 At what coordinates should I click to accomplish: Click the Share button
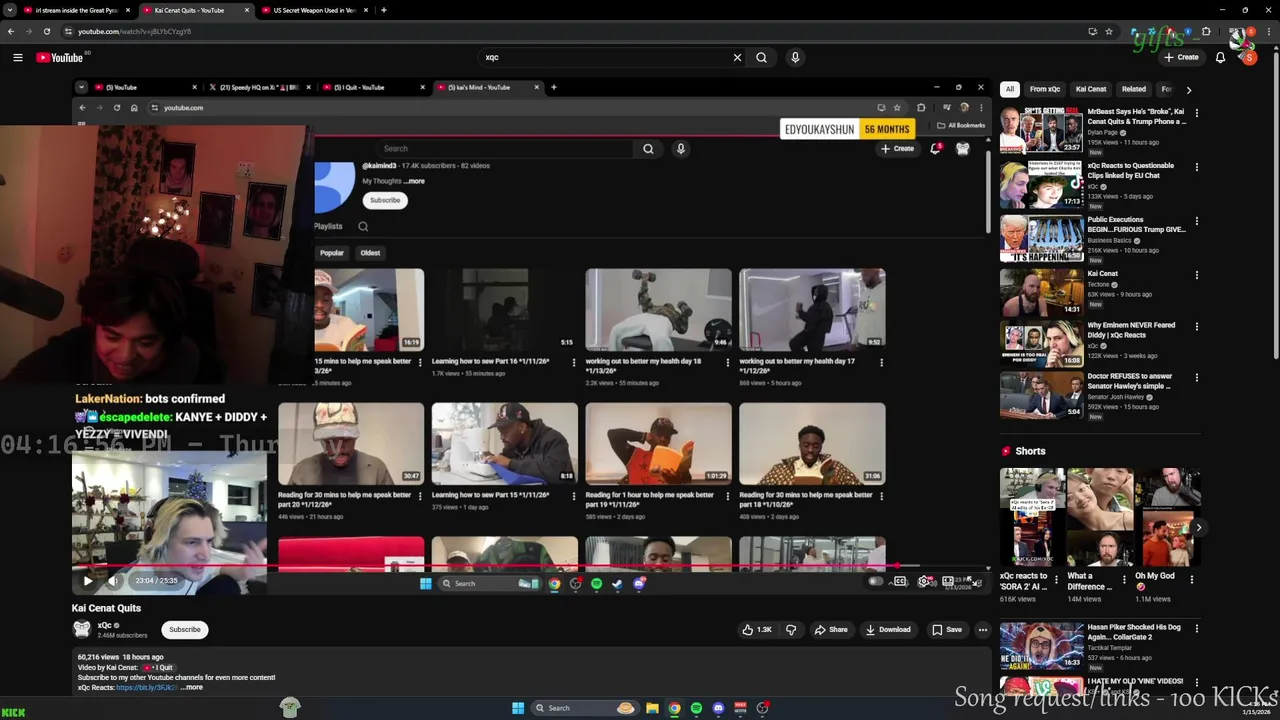(x=831, y=630)
